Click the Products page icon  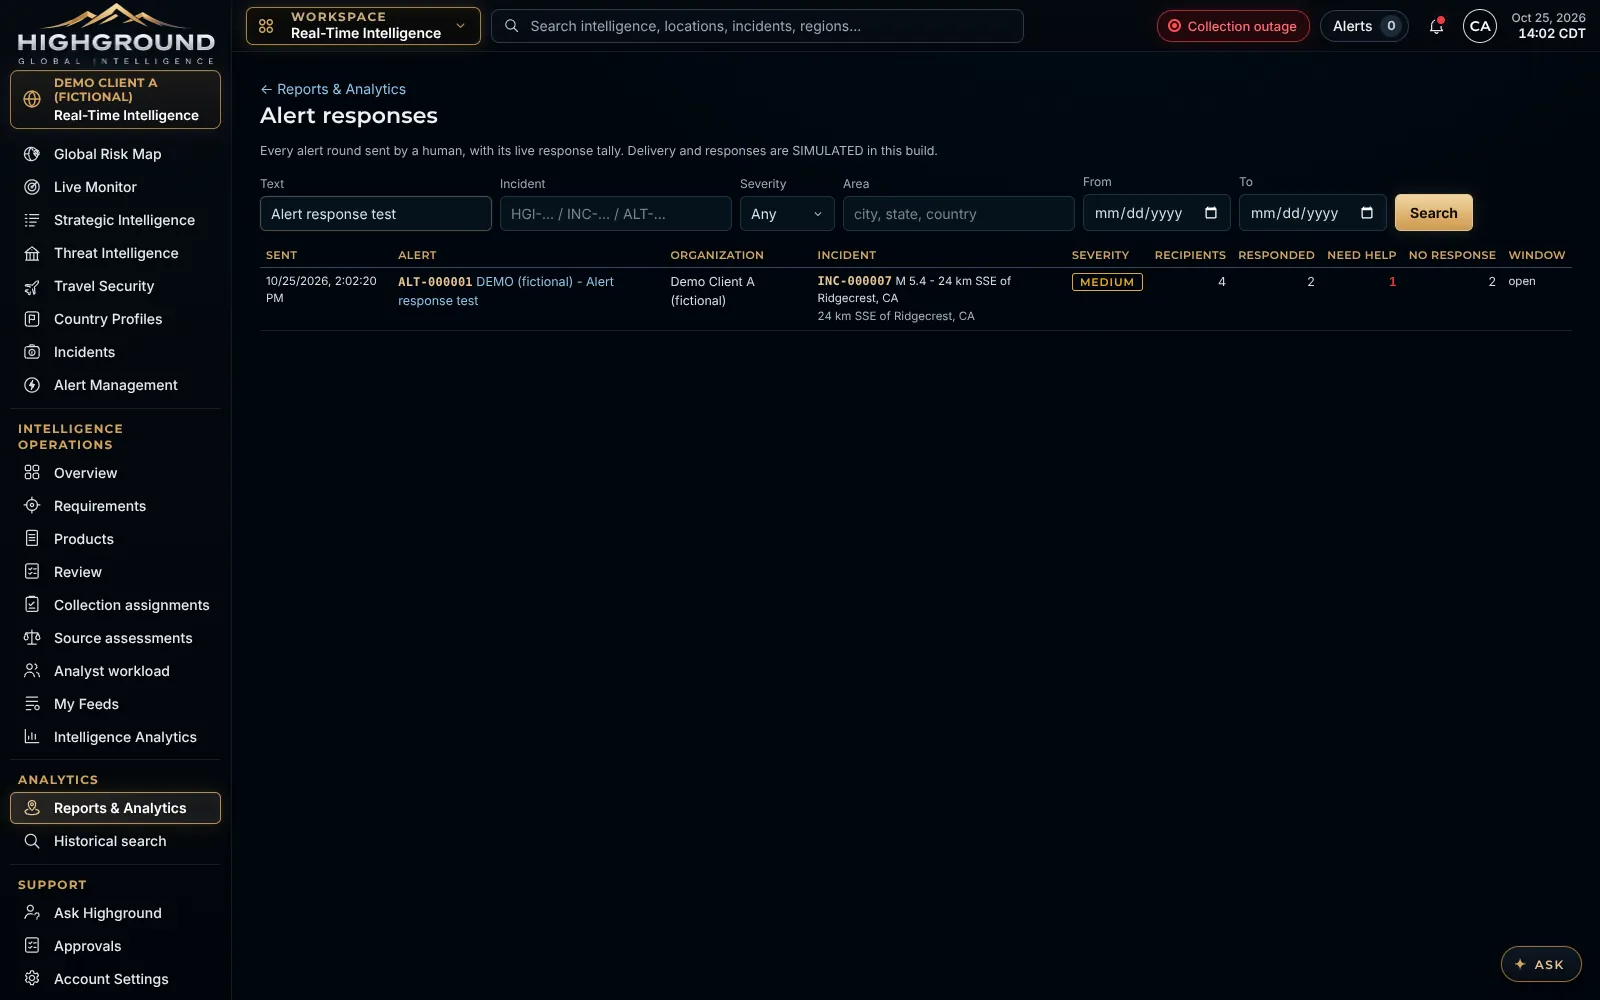coord(32,539)
